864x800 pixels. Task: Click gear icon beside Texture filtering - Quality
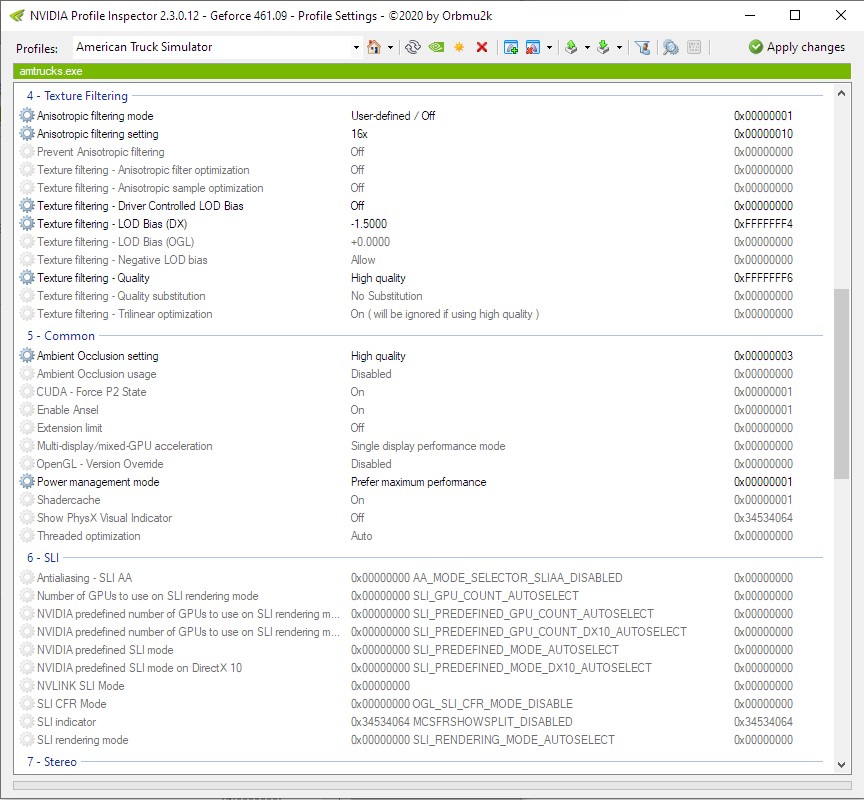point(27,278)
